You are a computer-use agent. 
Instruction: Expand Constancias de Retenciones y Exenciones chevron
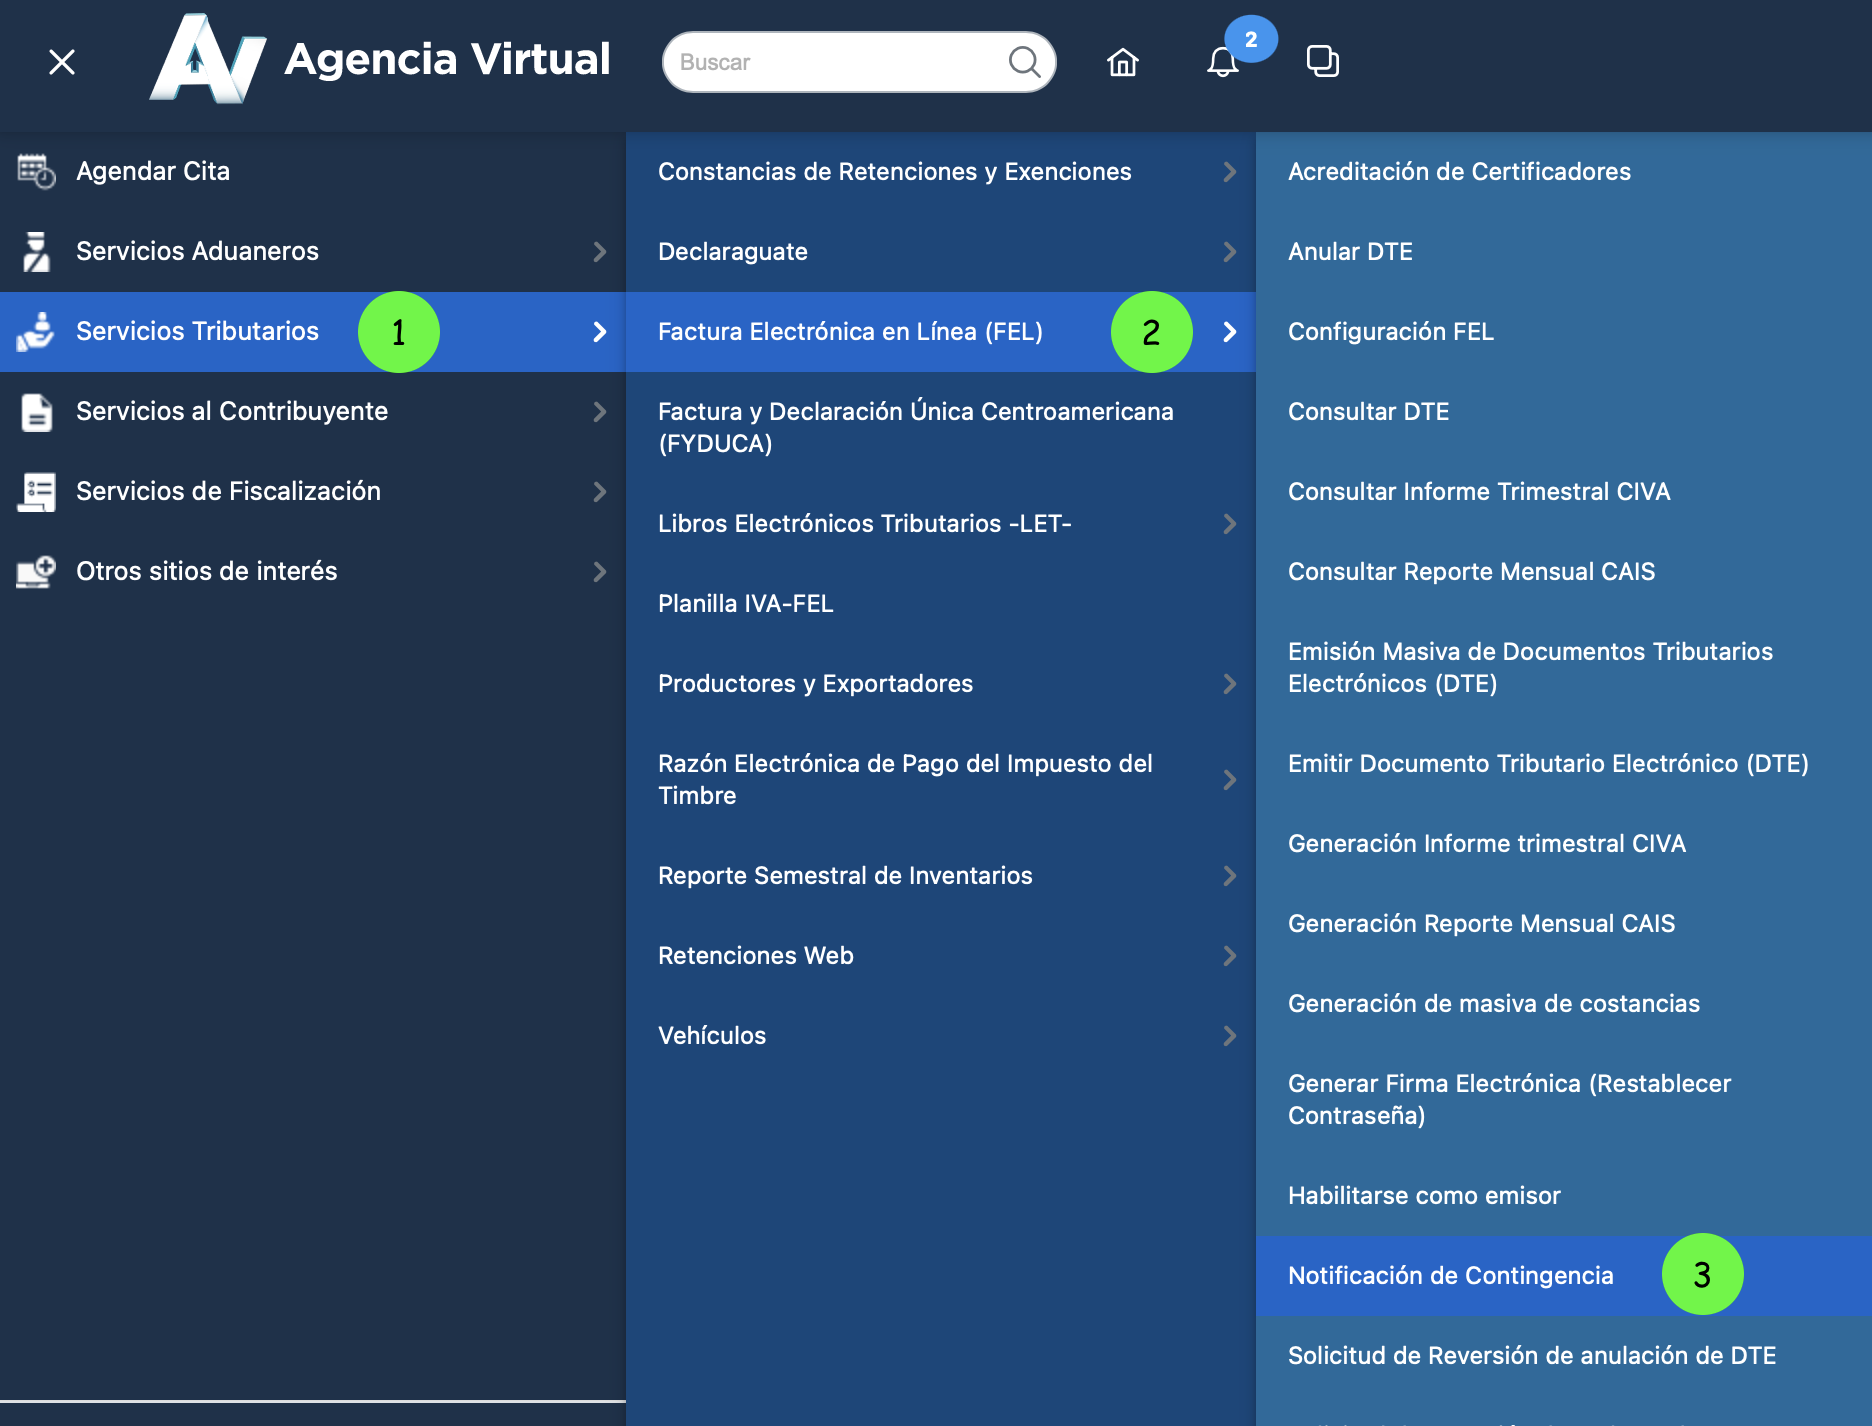click(x=1230, y=171)
